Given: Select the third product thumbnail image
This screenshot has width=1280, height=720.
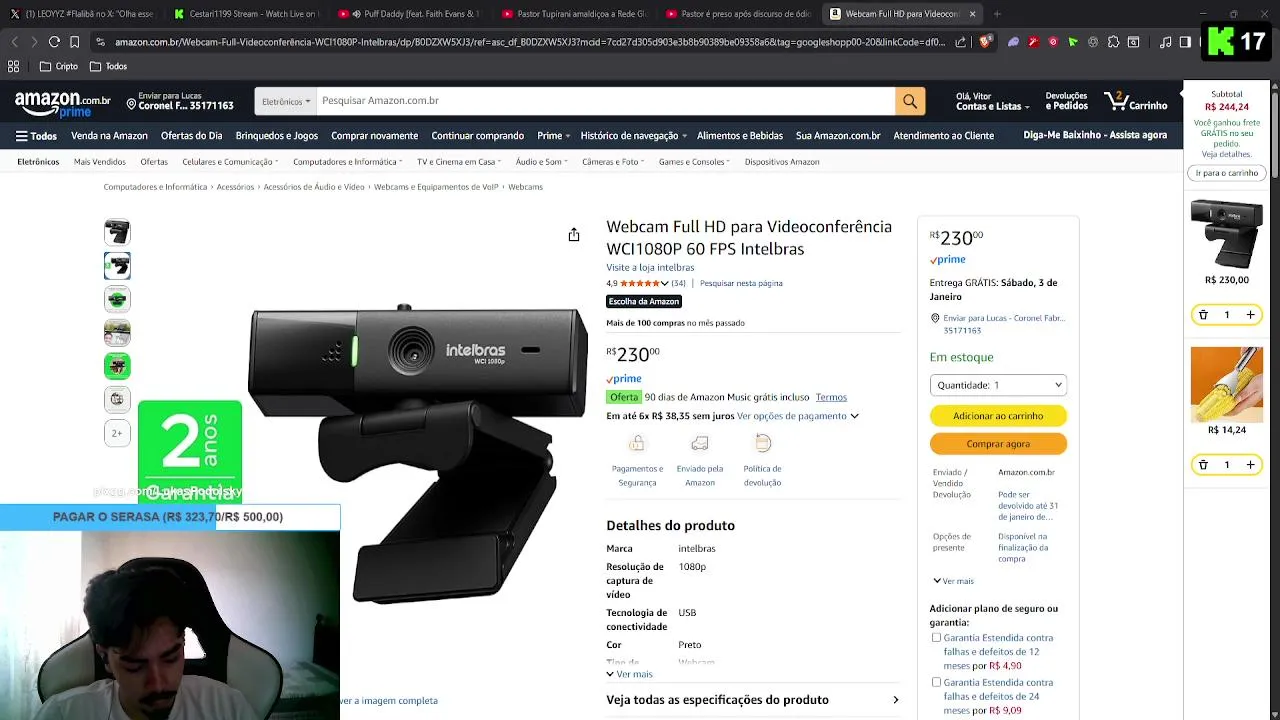Looking at the screenshot, I should coord(117,299).
